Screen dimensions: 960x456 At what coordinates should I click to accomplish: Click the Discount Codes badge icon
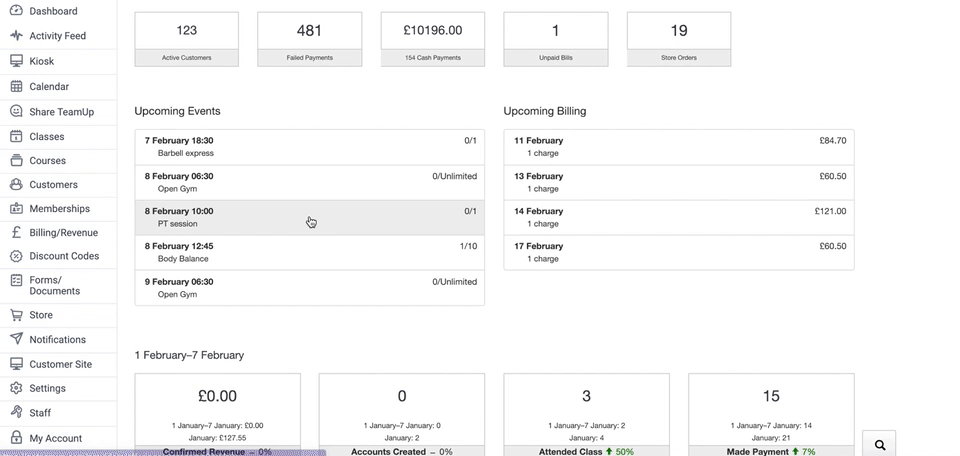[x=16, y=256]
